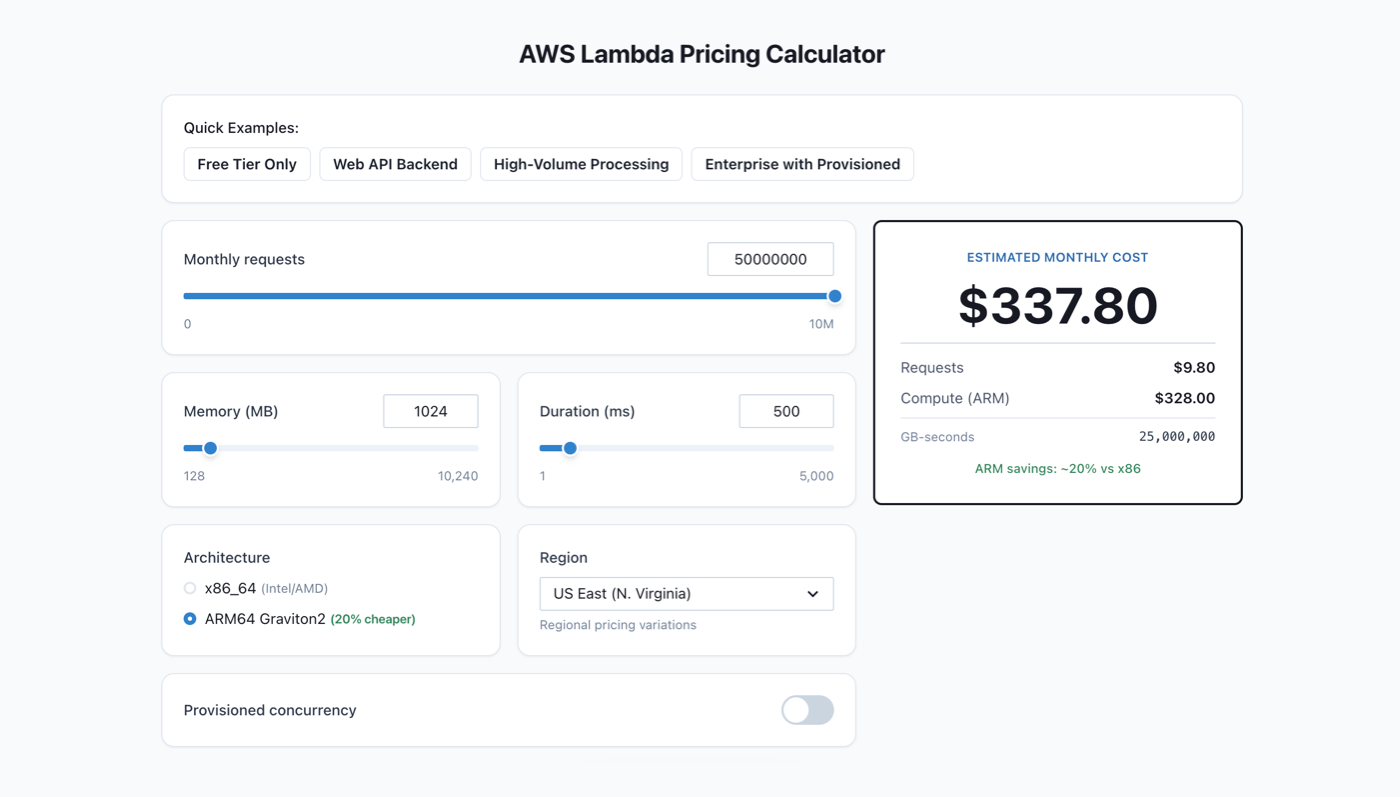Click the estimated monthly cost total
Viewport: 1400px width, 797px height.
pyautogui.click(x=1057, y=307)
